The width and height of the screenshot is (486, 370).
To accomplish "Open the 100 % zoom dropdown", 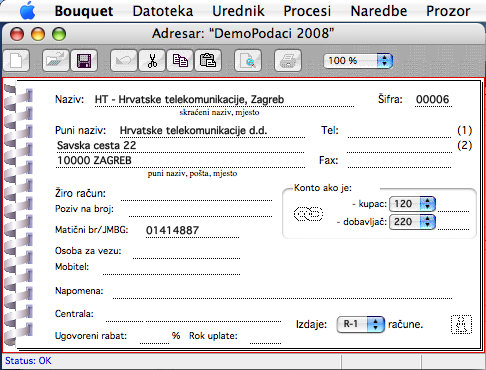I will click(358, 61).
